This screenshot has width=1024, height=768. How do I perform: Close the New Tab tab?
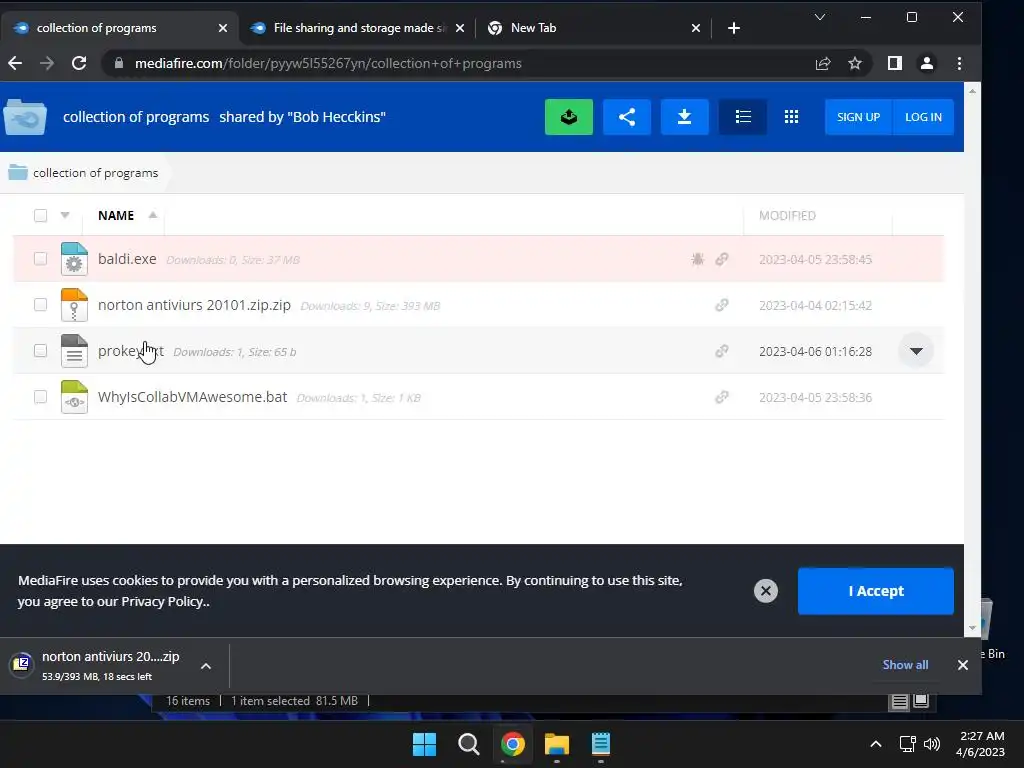pos(696,28)
